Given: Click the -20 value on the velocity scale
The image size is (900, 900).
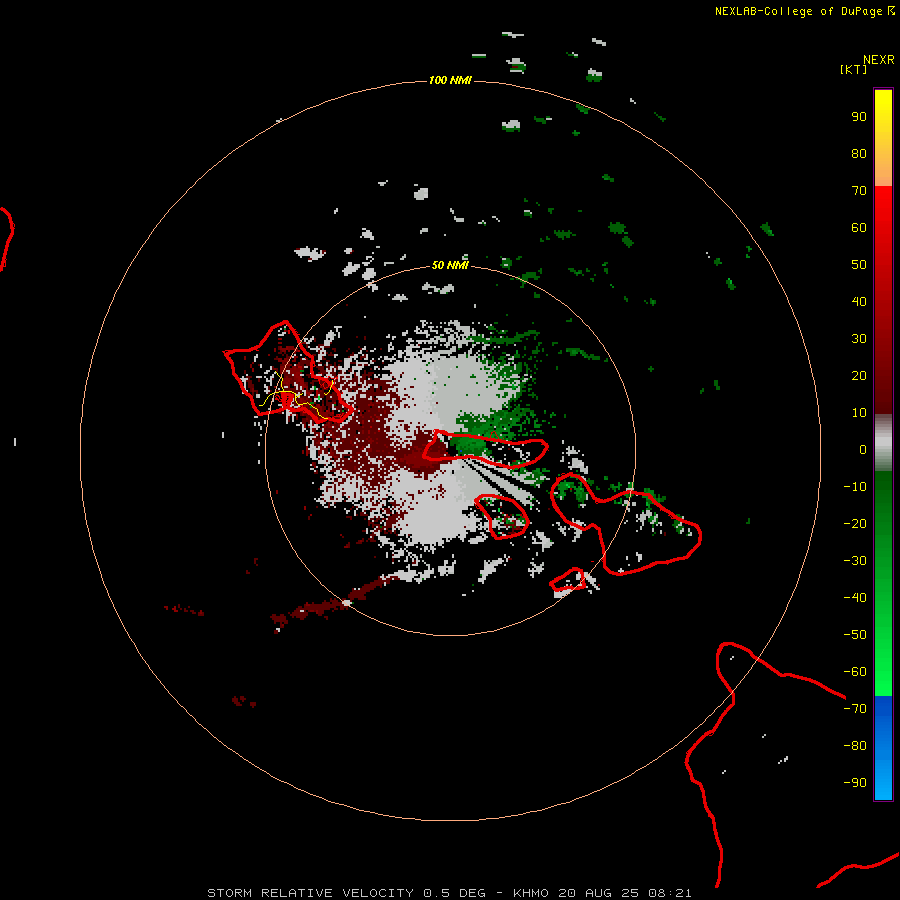Looking at the screenshot, I should (x=855, y=523).
